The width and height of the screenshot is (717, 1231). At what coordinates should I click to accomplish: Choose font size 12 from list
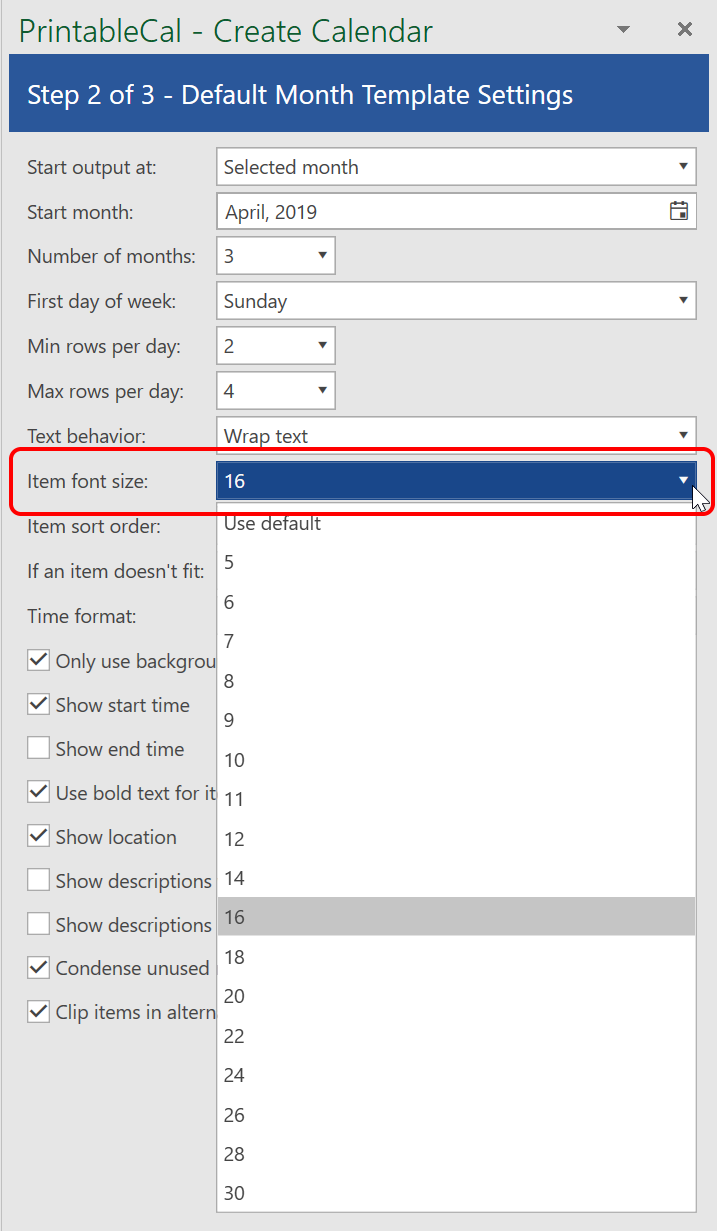235,839
